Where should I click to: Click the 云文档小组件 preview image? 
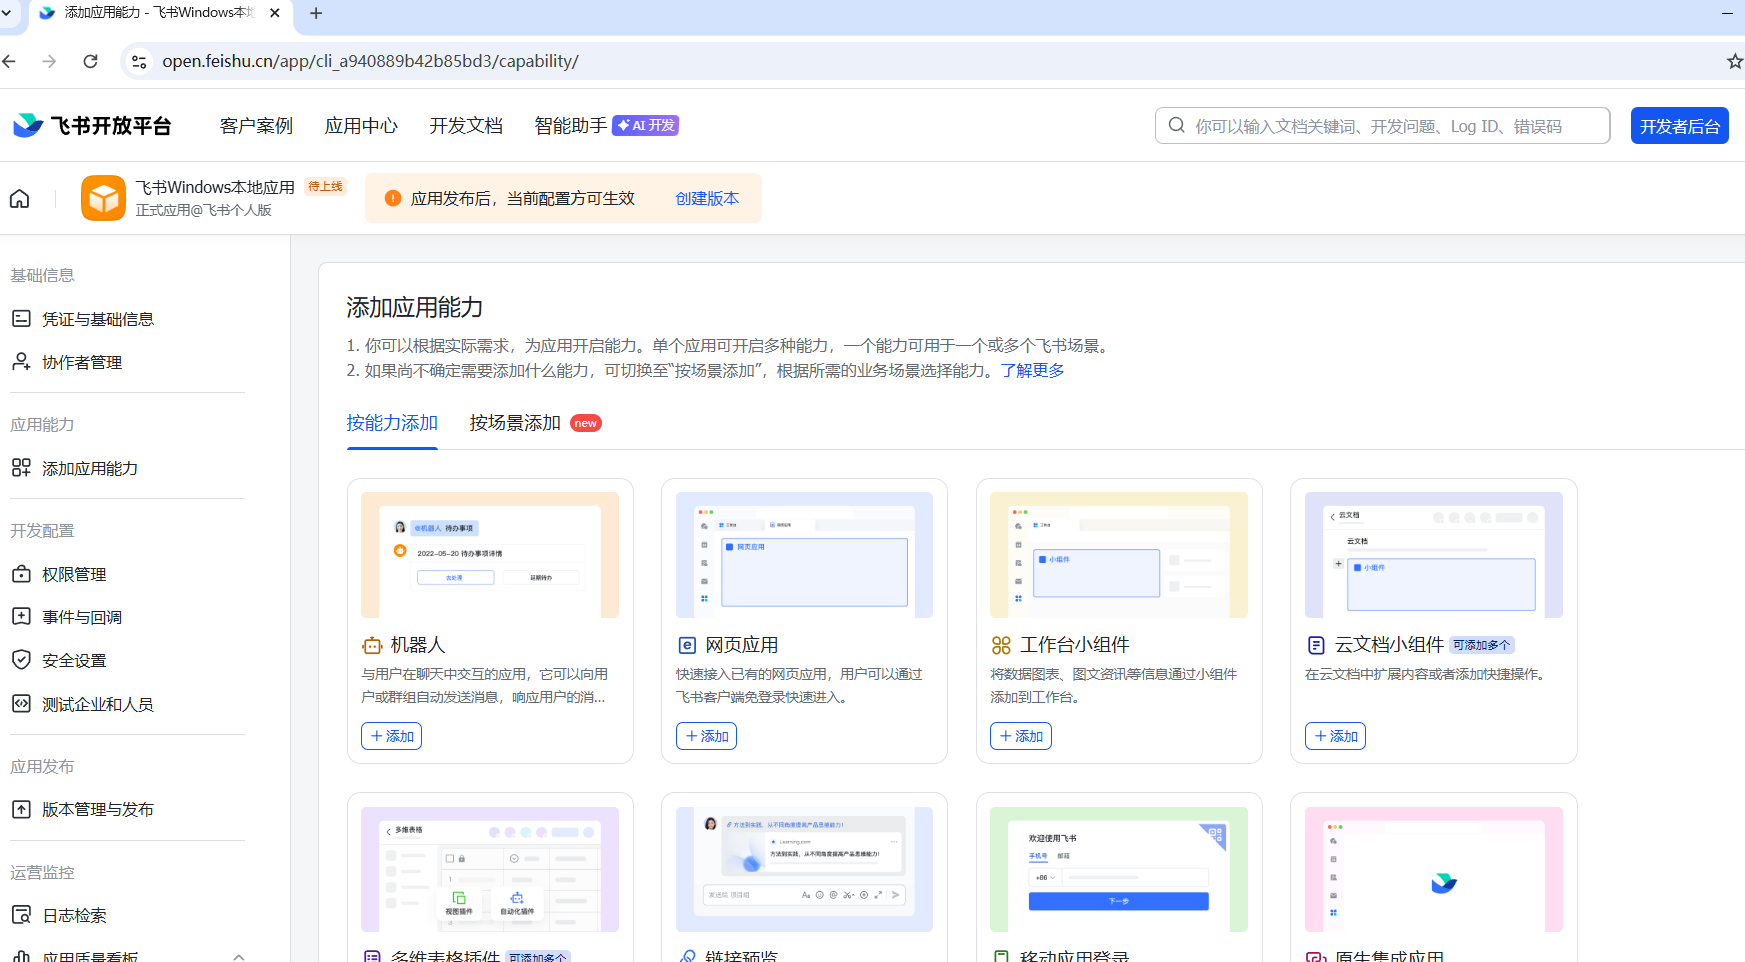pos(1433,555)
